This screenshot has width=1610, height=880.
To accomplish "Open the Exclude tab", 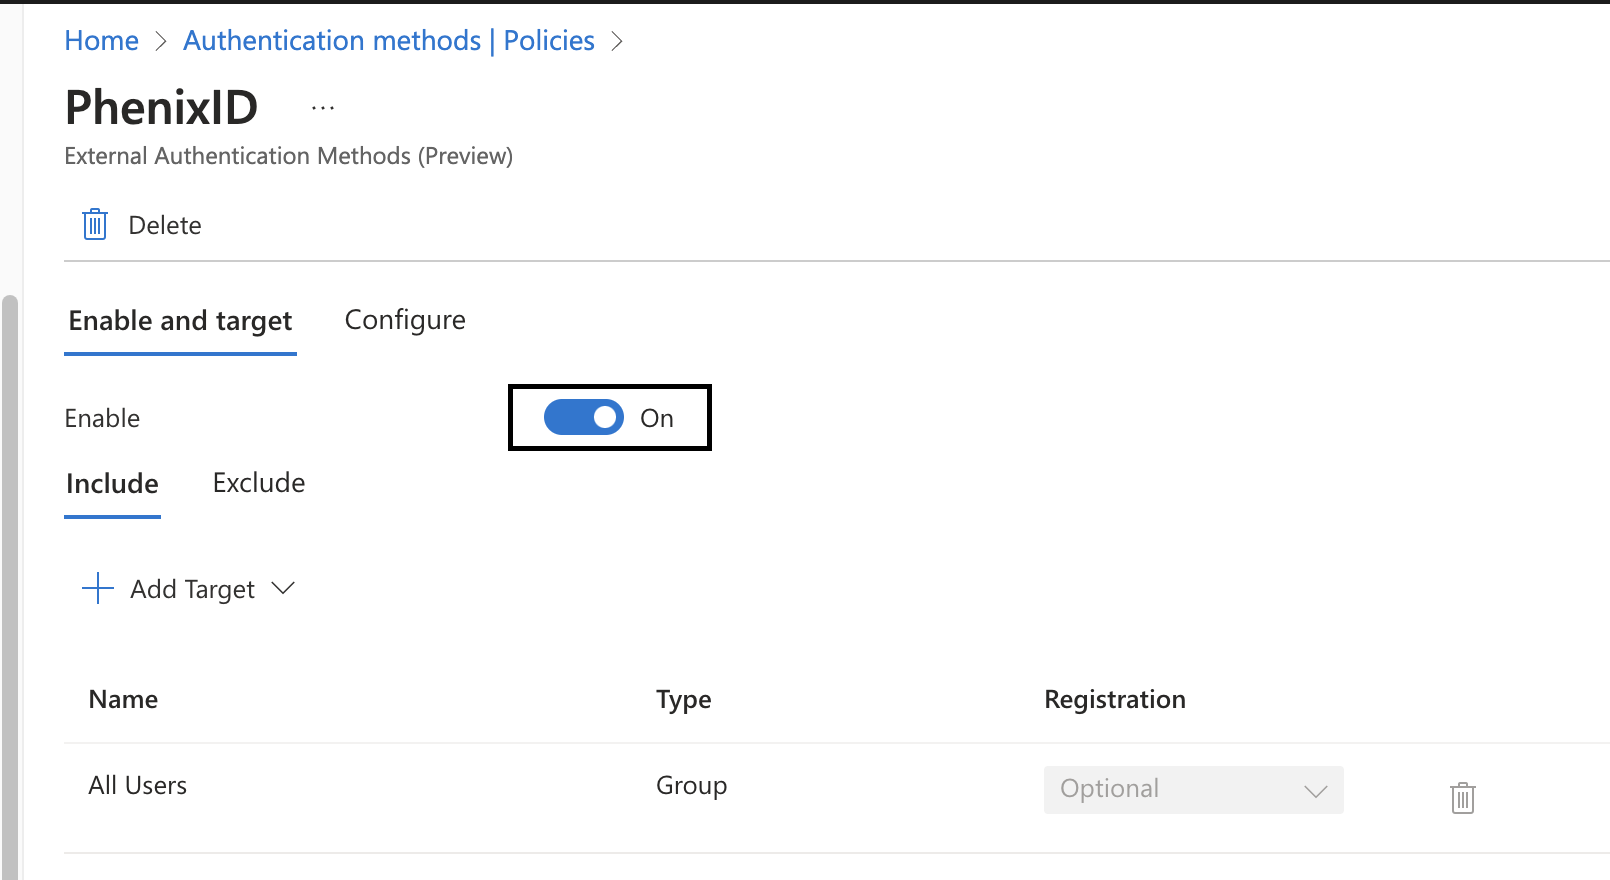I will (259, 483).
